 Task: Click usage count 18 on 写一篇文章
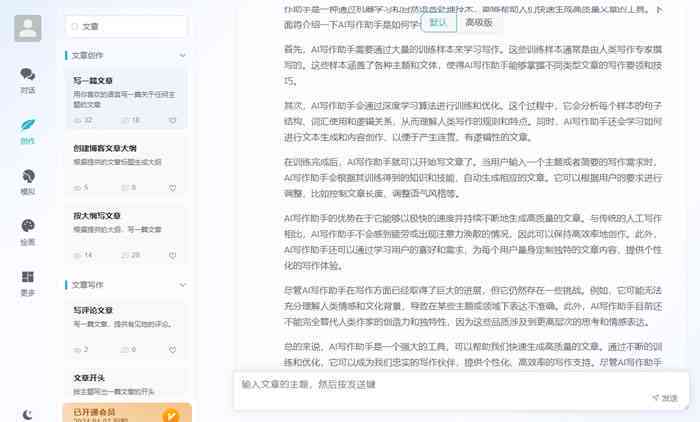click(131, 120)
